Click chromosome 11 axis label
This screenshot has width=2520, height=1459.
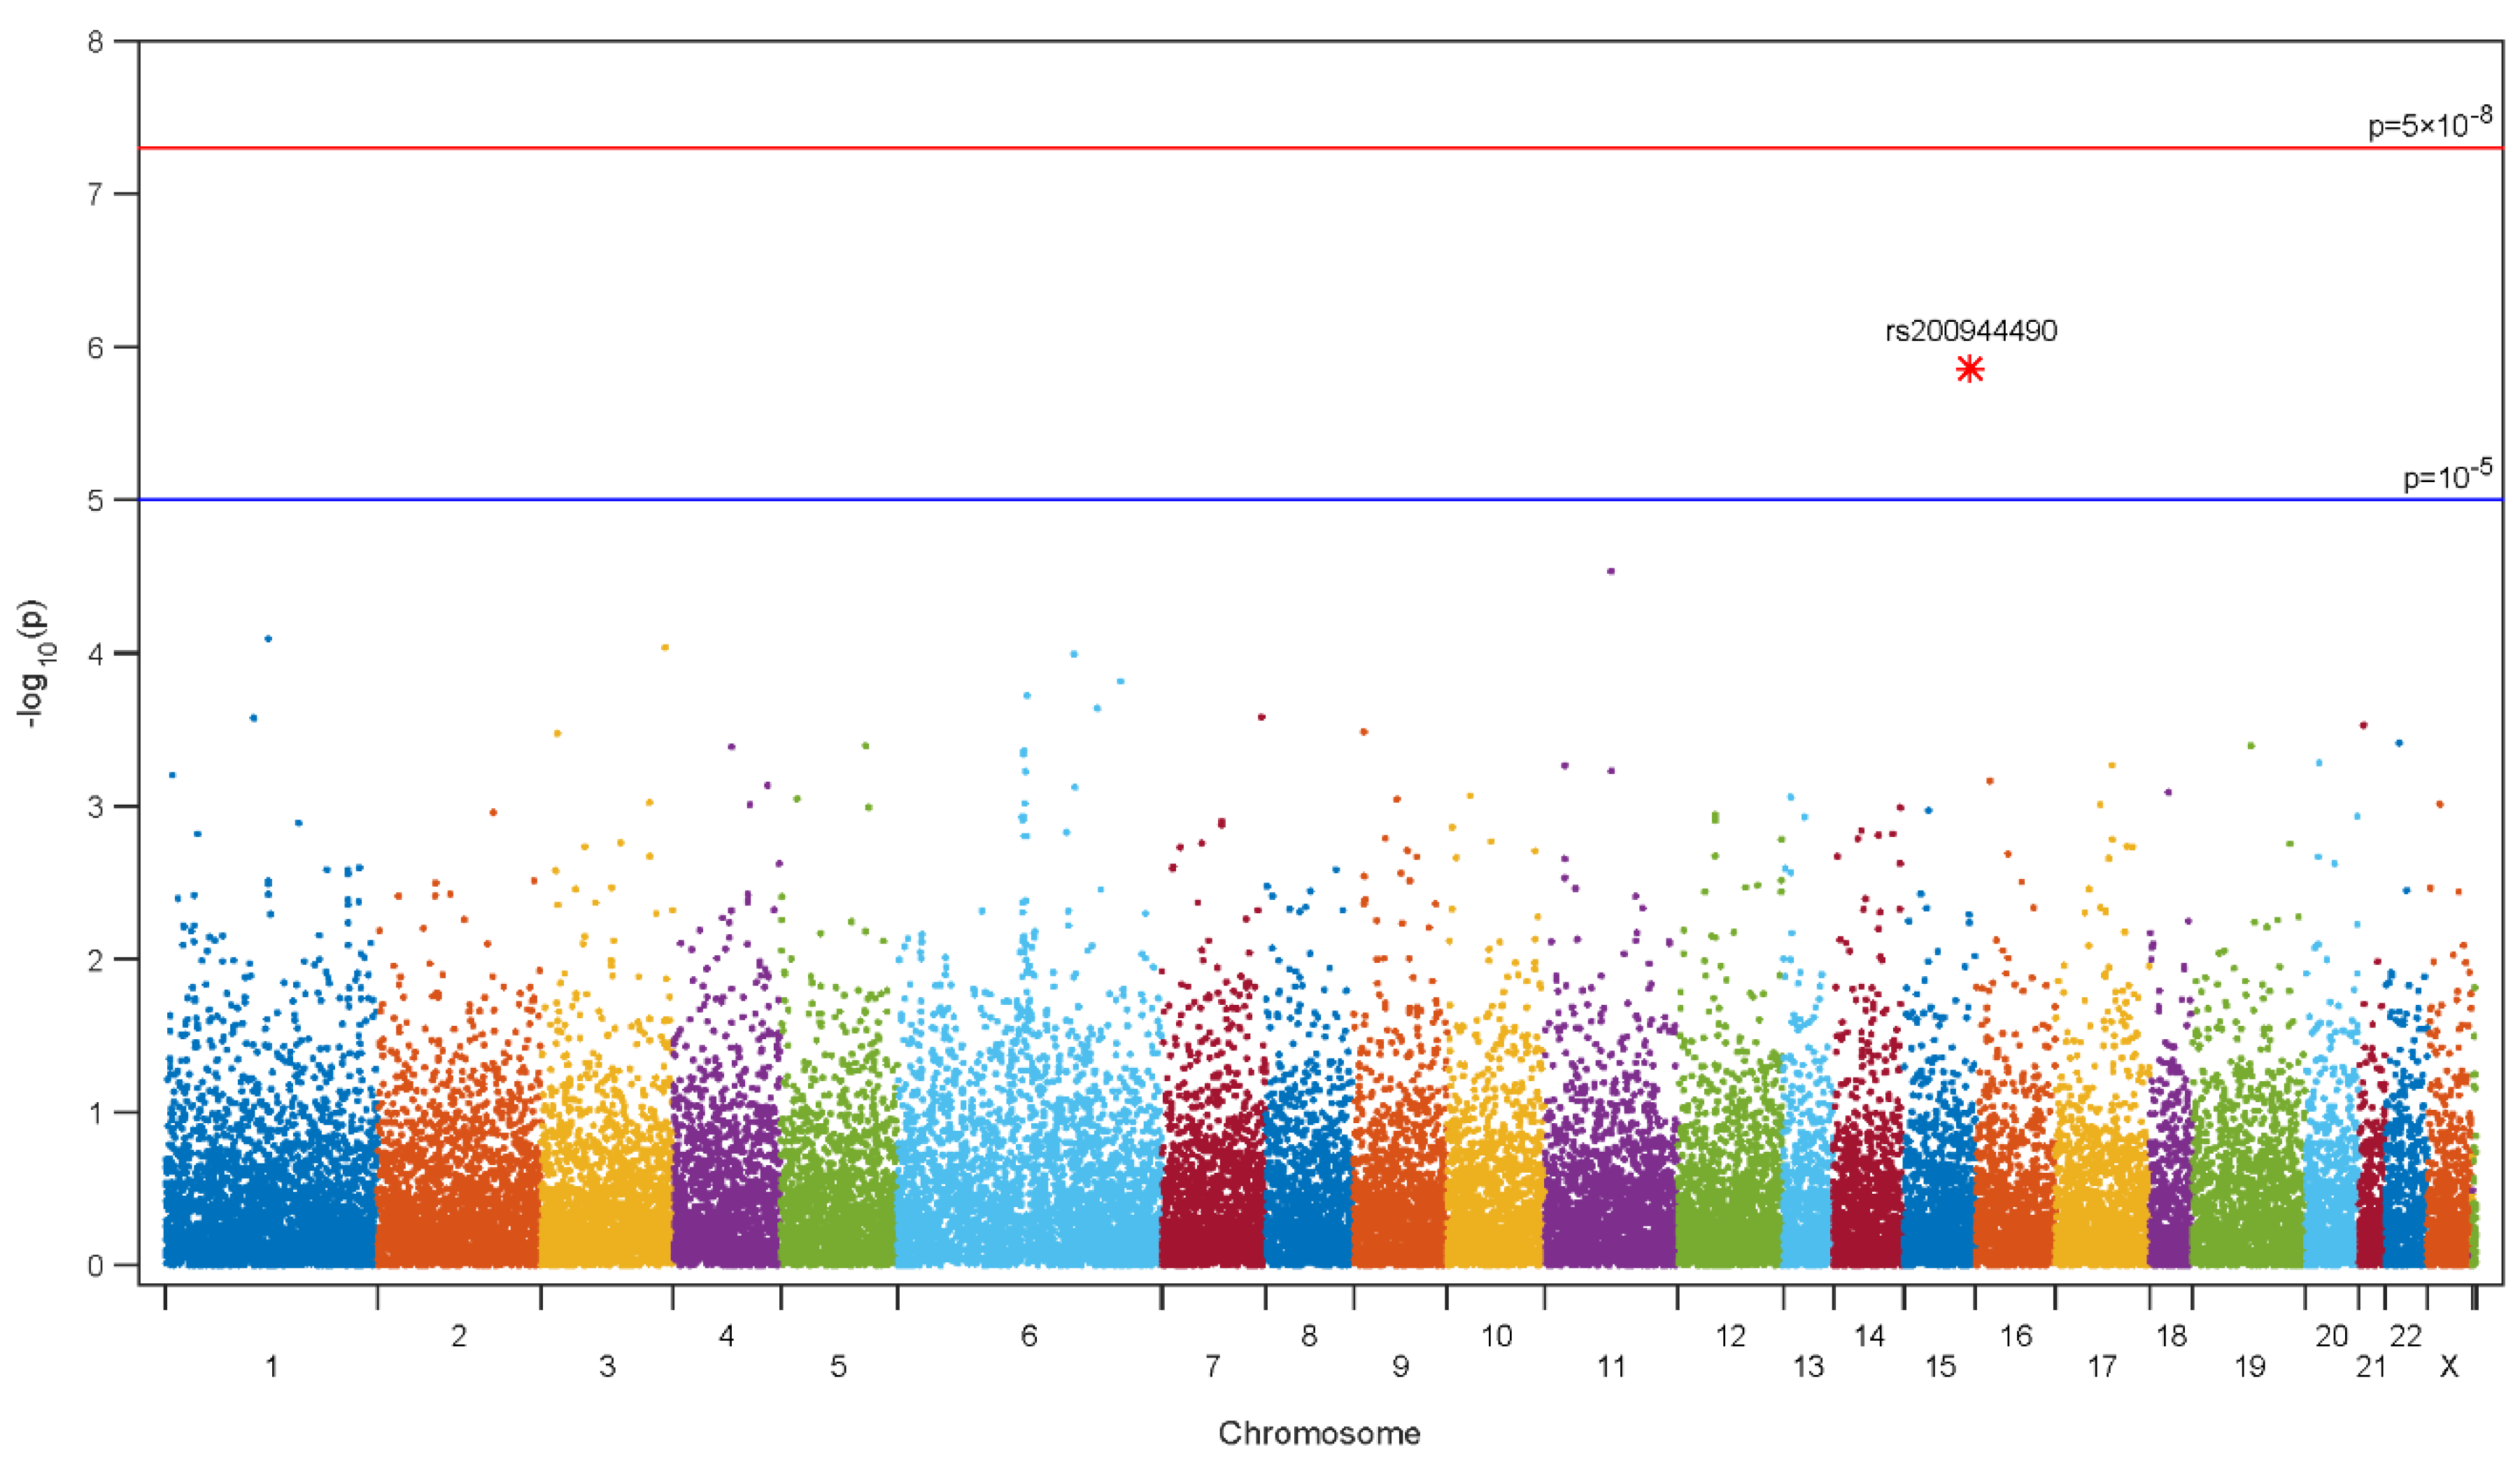[x=1611, y=1366]
